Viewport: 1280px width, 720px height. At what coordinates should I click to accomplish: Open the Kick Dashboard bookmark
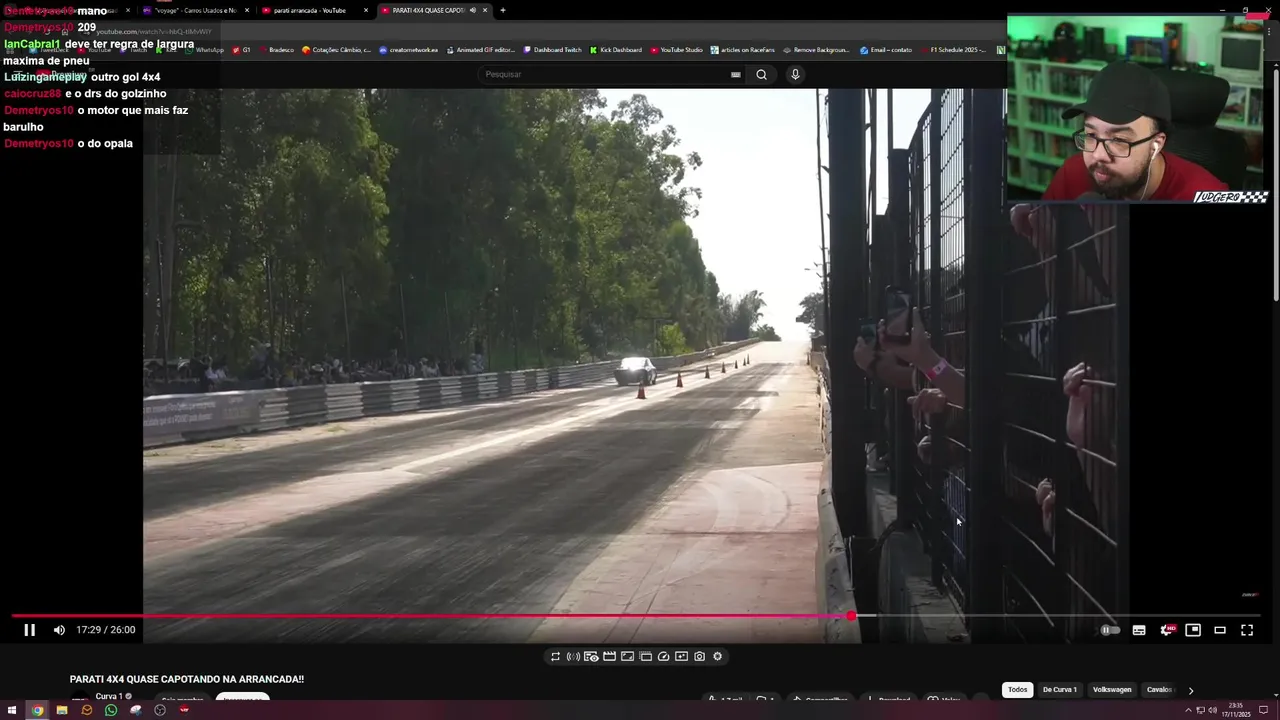tap(616, 50)
